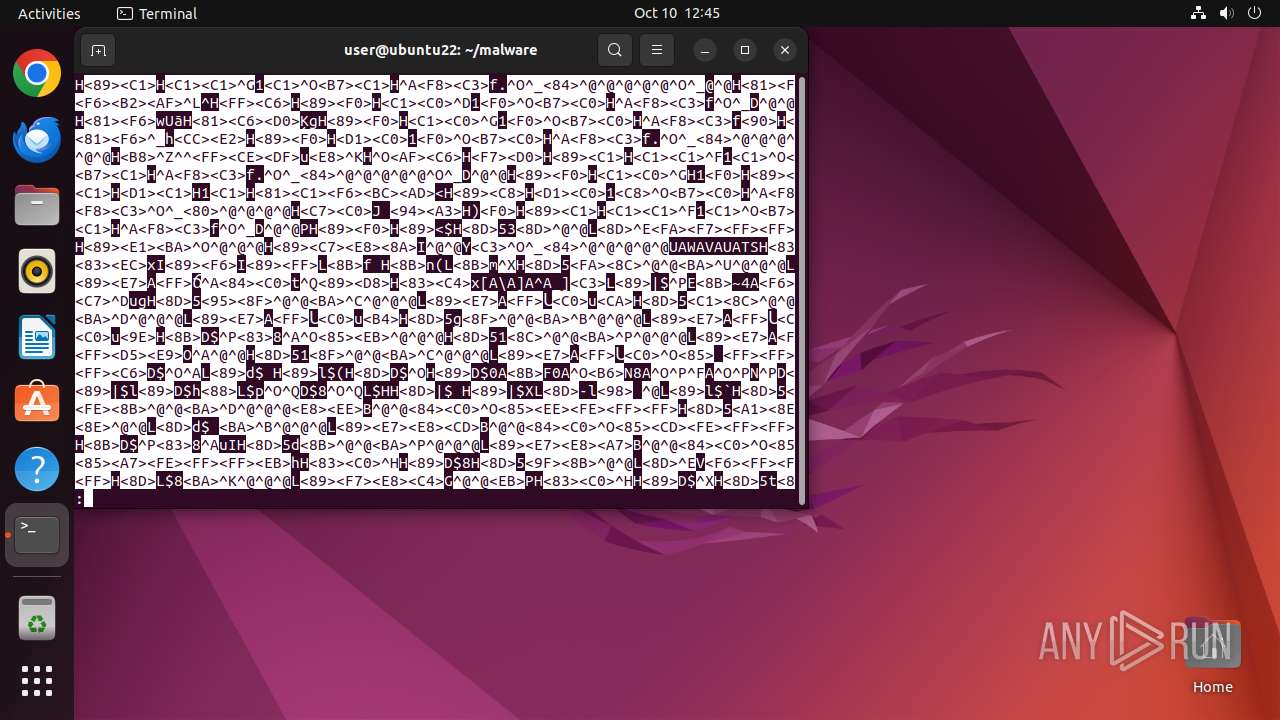
Task: Open Home folder desktop icon
Action: coord(1212,657)
